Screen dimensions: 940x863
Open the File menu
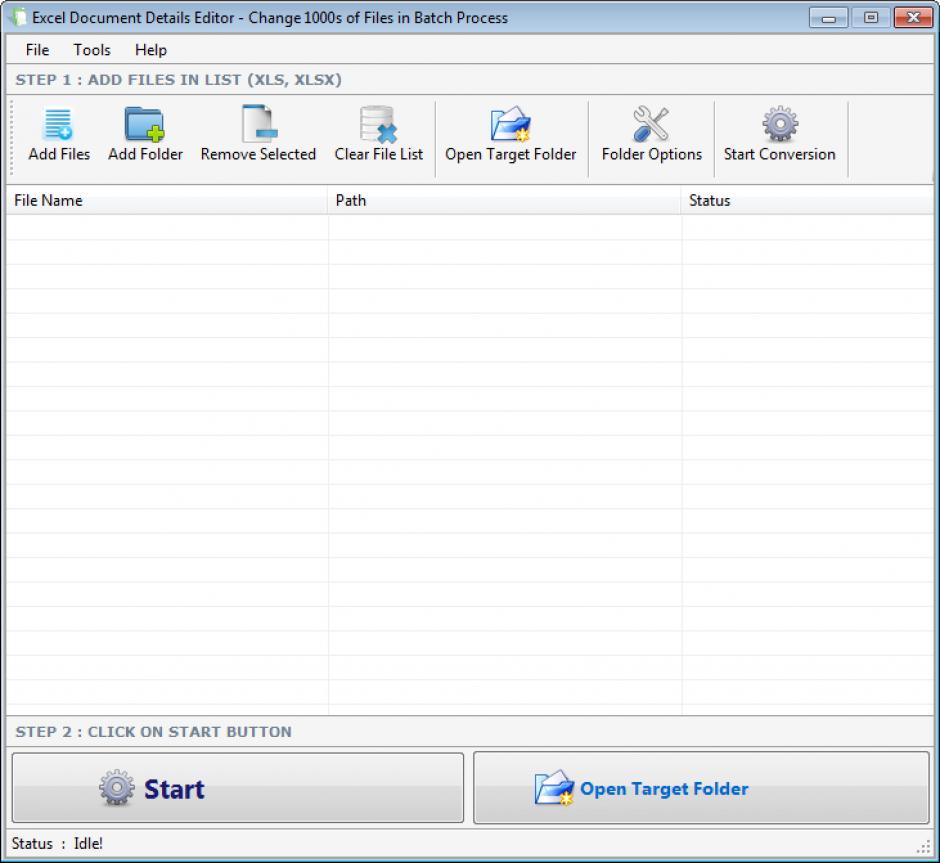[x=37, y=50]
